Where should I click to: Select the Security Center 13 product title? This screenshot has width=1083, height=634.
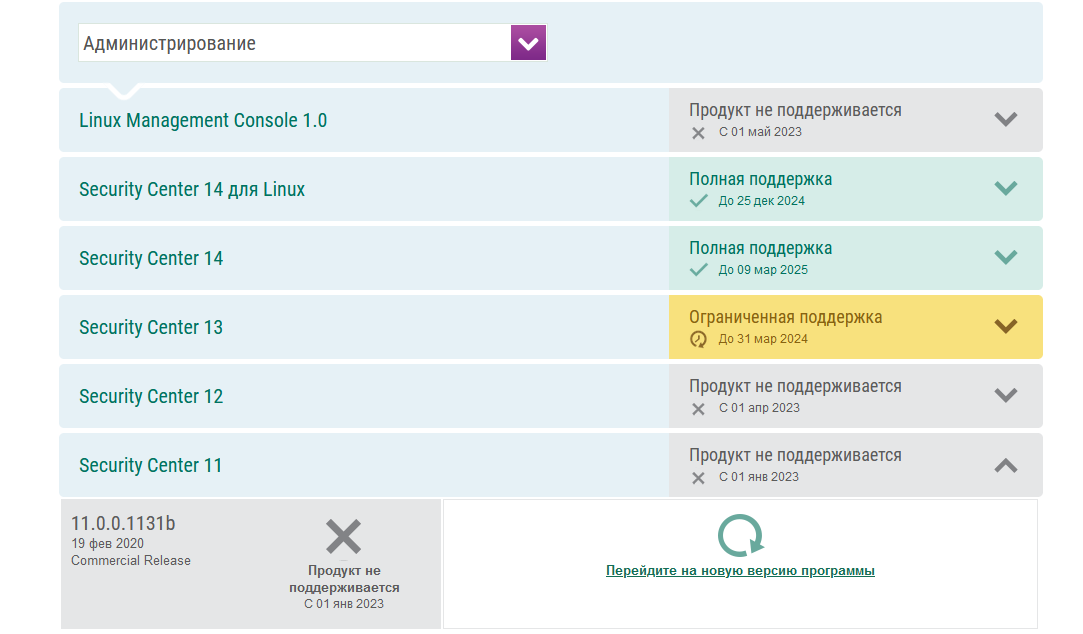(151, 327)
